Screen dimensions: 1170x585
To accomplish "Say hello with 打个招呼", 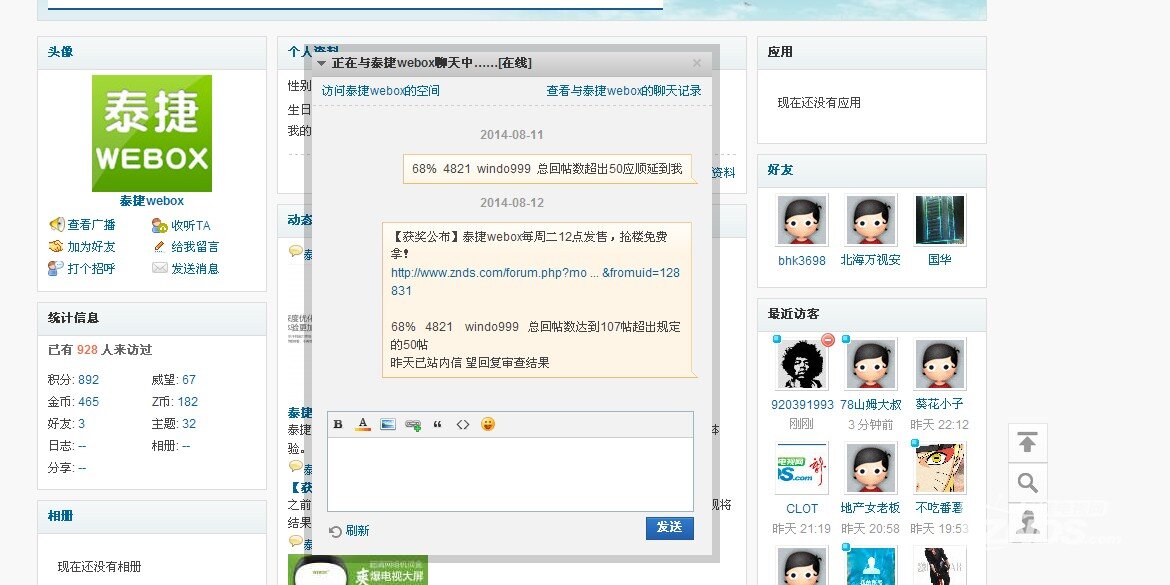I will [91, 268].
